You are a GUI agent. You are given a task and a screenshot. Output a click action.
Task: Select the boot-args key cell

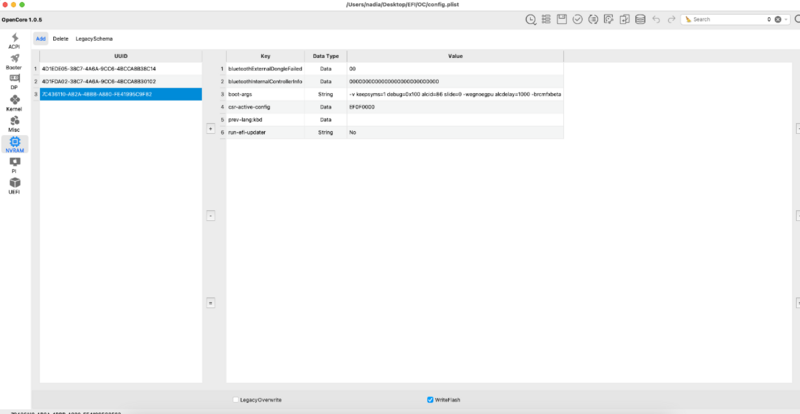pyautogui.click(x=265, y=94)
